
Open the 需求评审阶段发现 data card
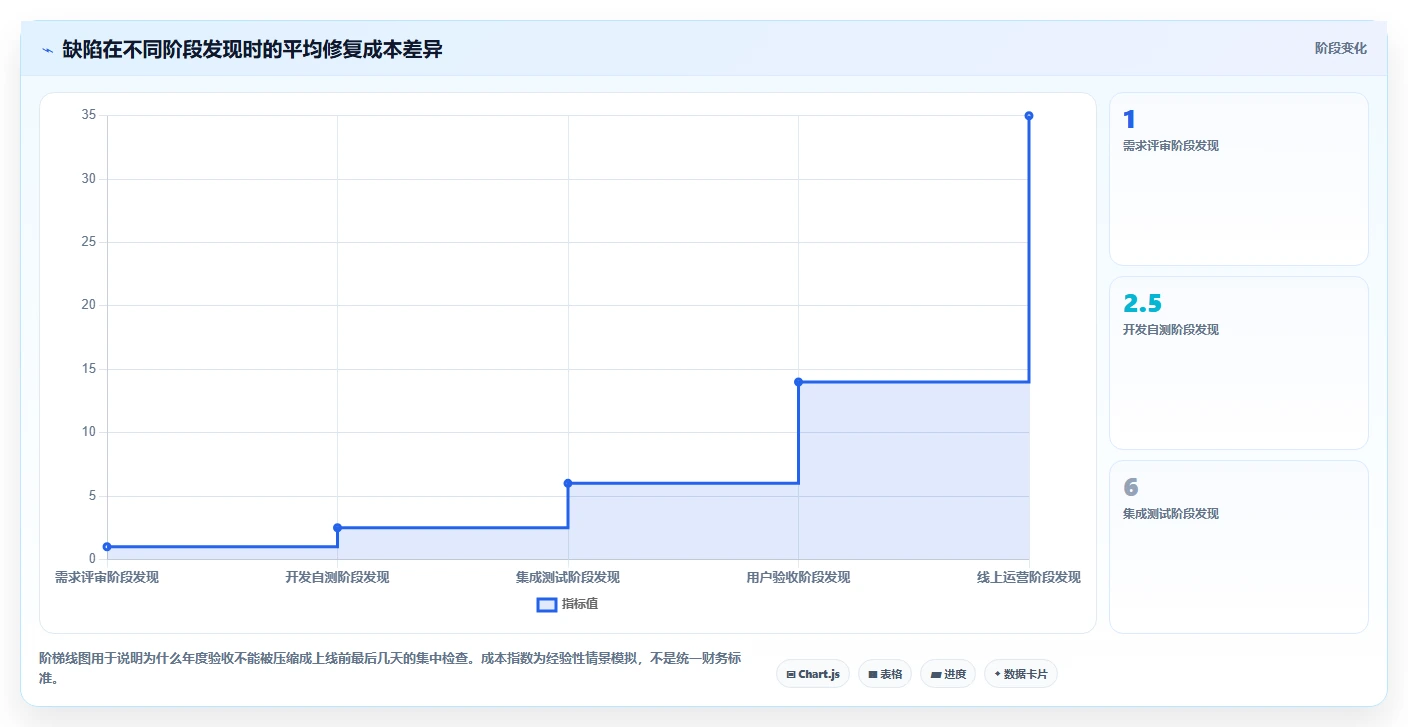1238,179
